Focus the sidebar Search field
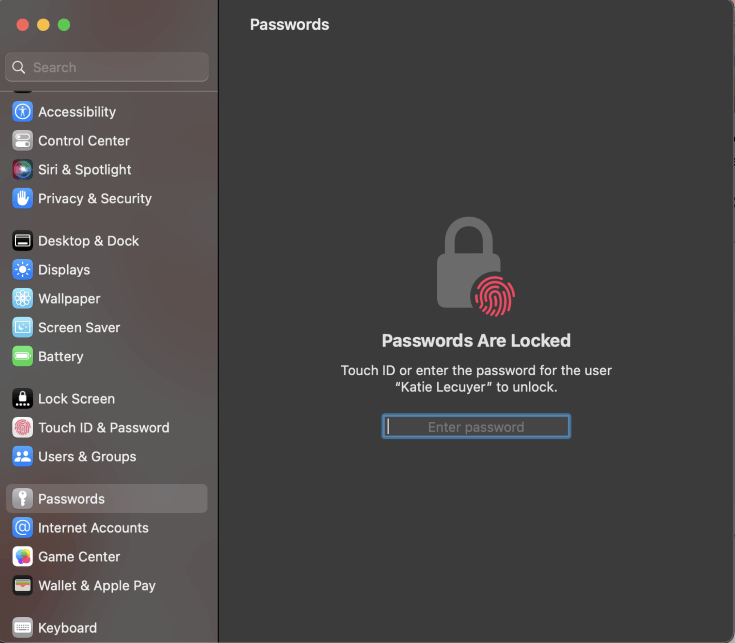 point(108,67)
